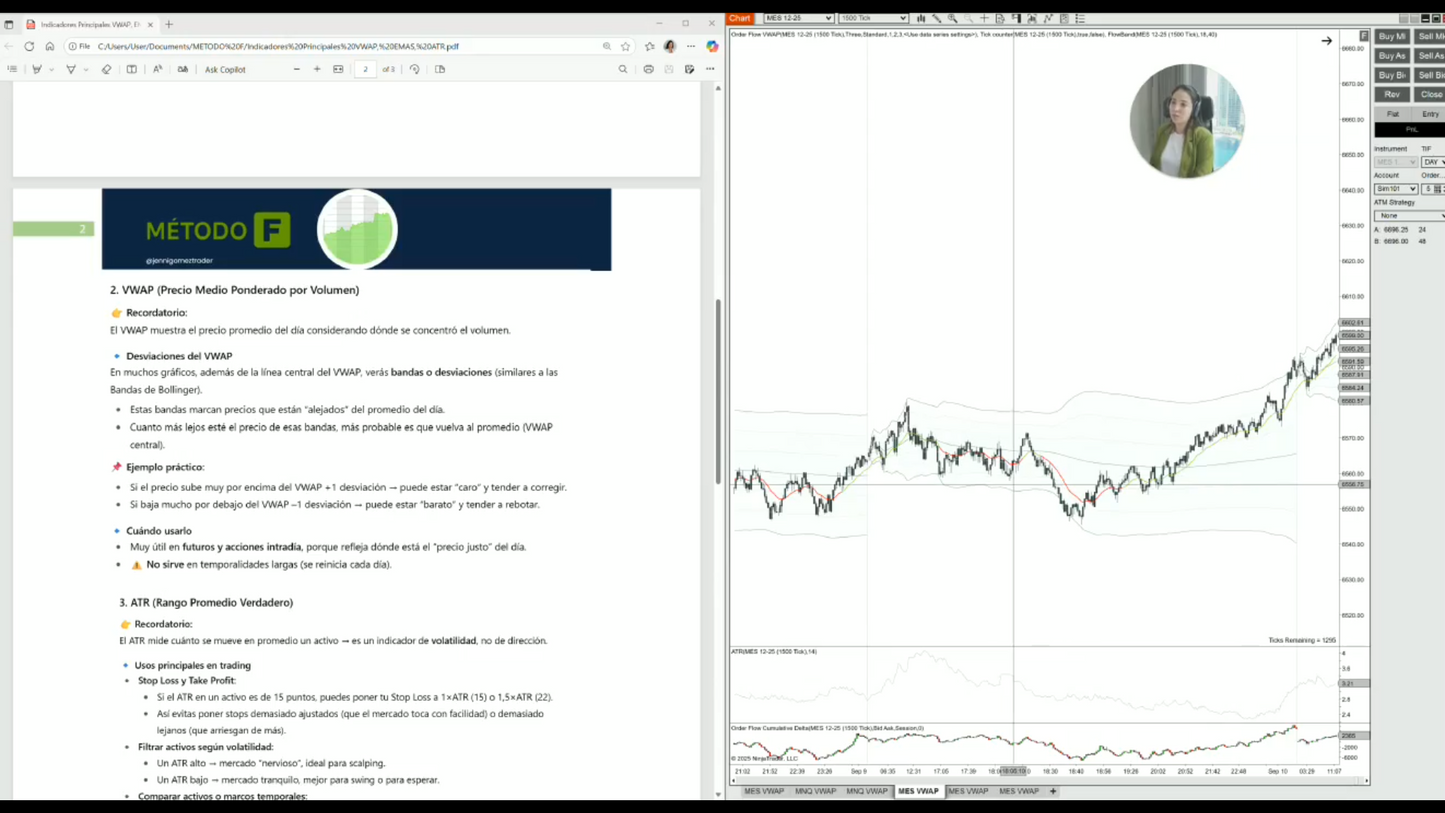Screen dimensions: 1445x813
Task: Open the browser profile avatar
Action: (670, 46)
